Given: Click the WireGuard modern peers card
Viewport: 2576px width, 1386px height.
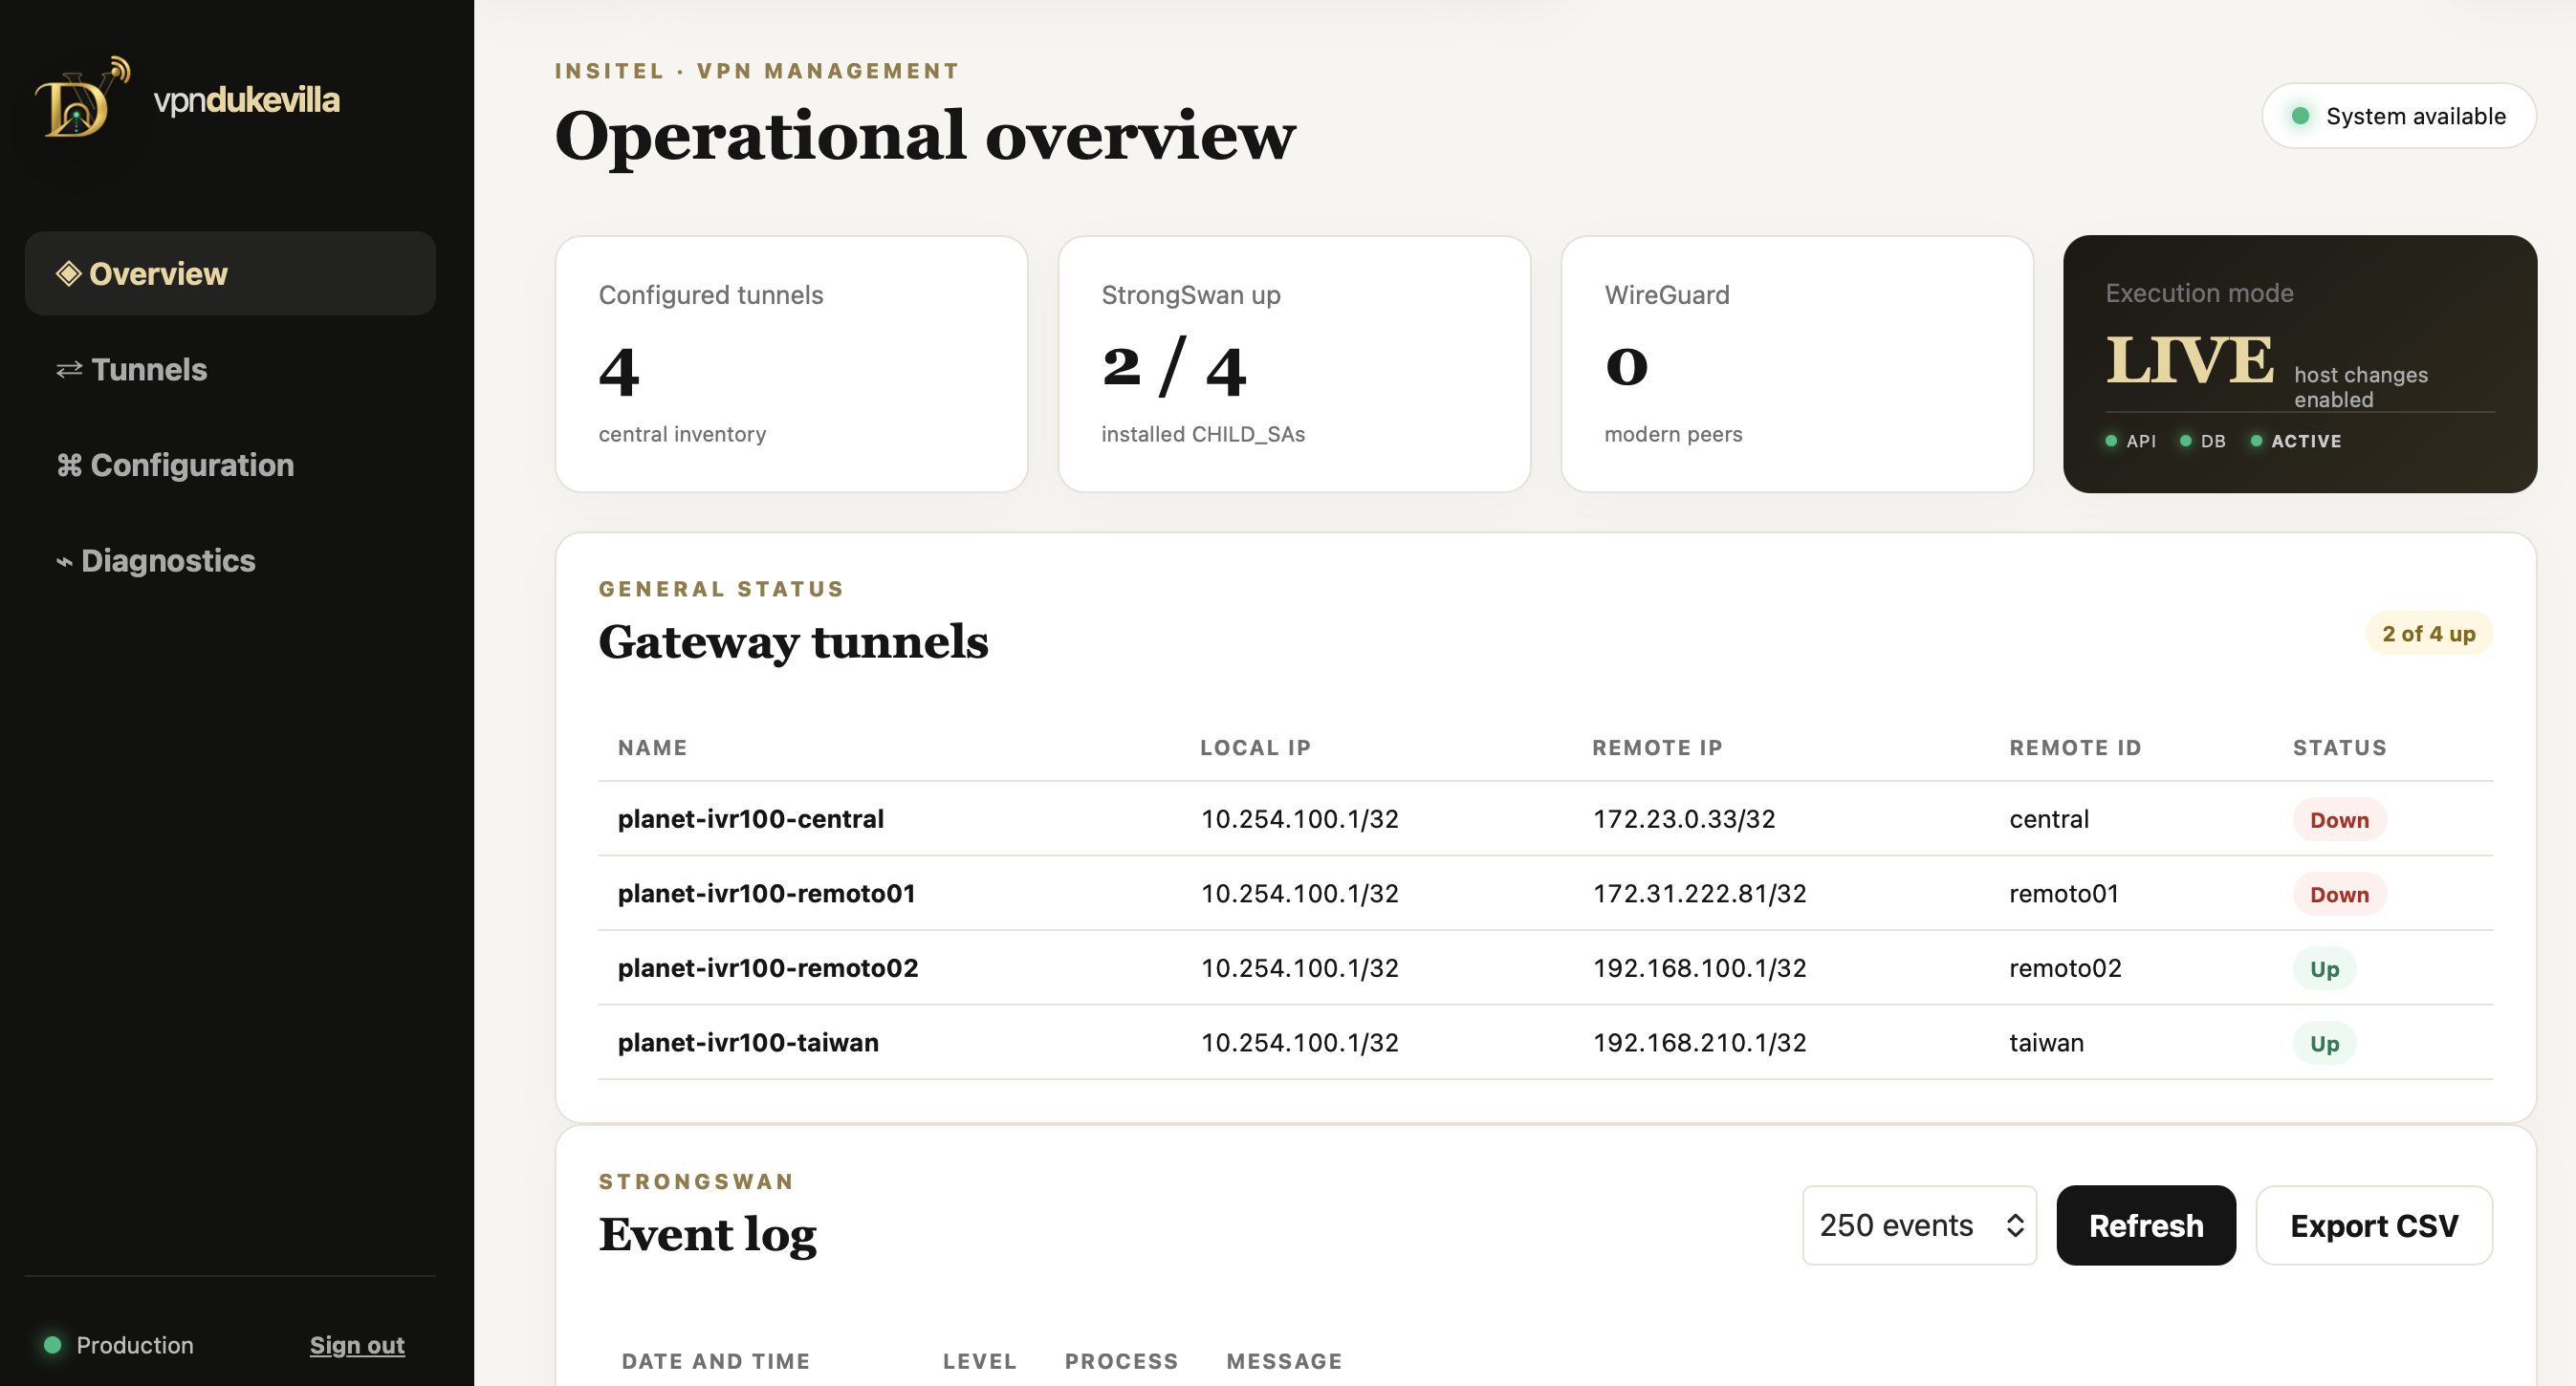Looking at the screenshot, I should coord(1797,364).
